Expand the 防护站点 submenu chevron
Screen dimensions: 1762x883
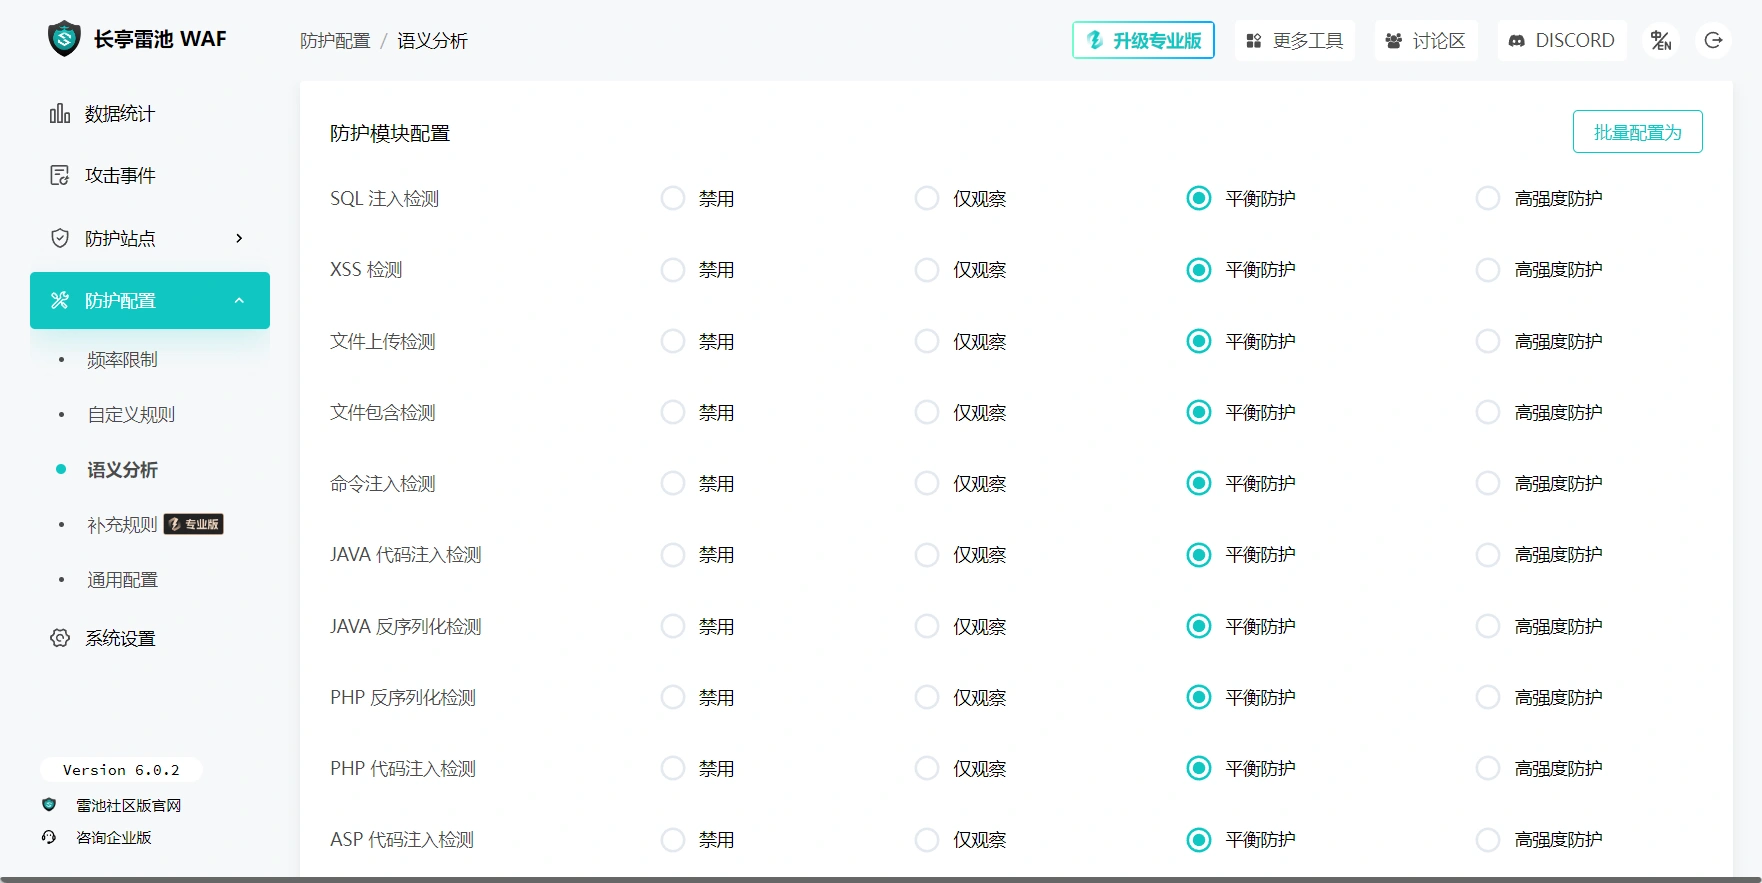239,238
